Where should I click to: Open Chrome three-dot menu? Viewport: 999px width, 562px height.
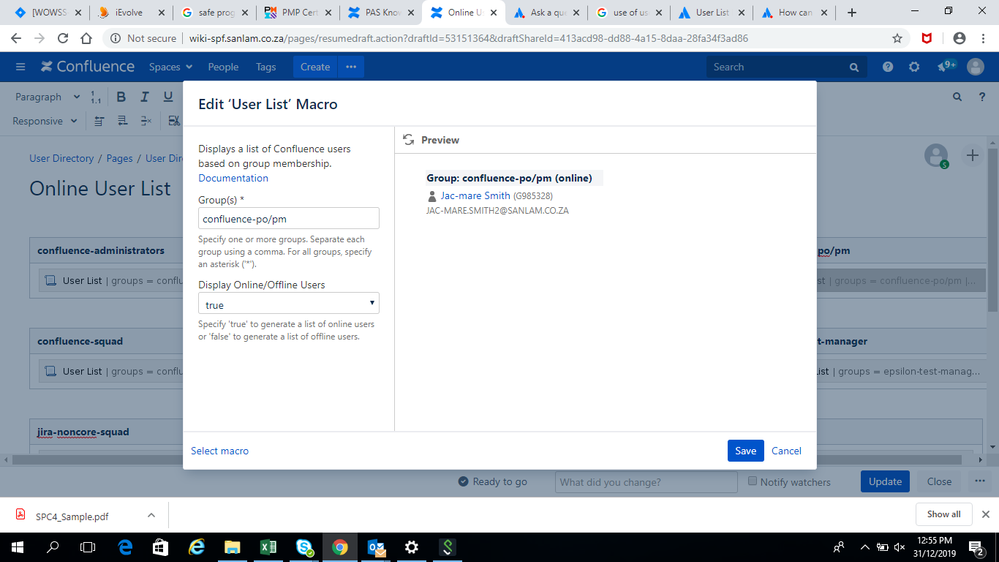click(983, 38)
